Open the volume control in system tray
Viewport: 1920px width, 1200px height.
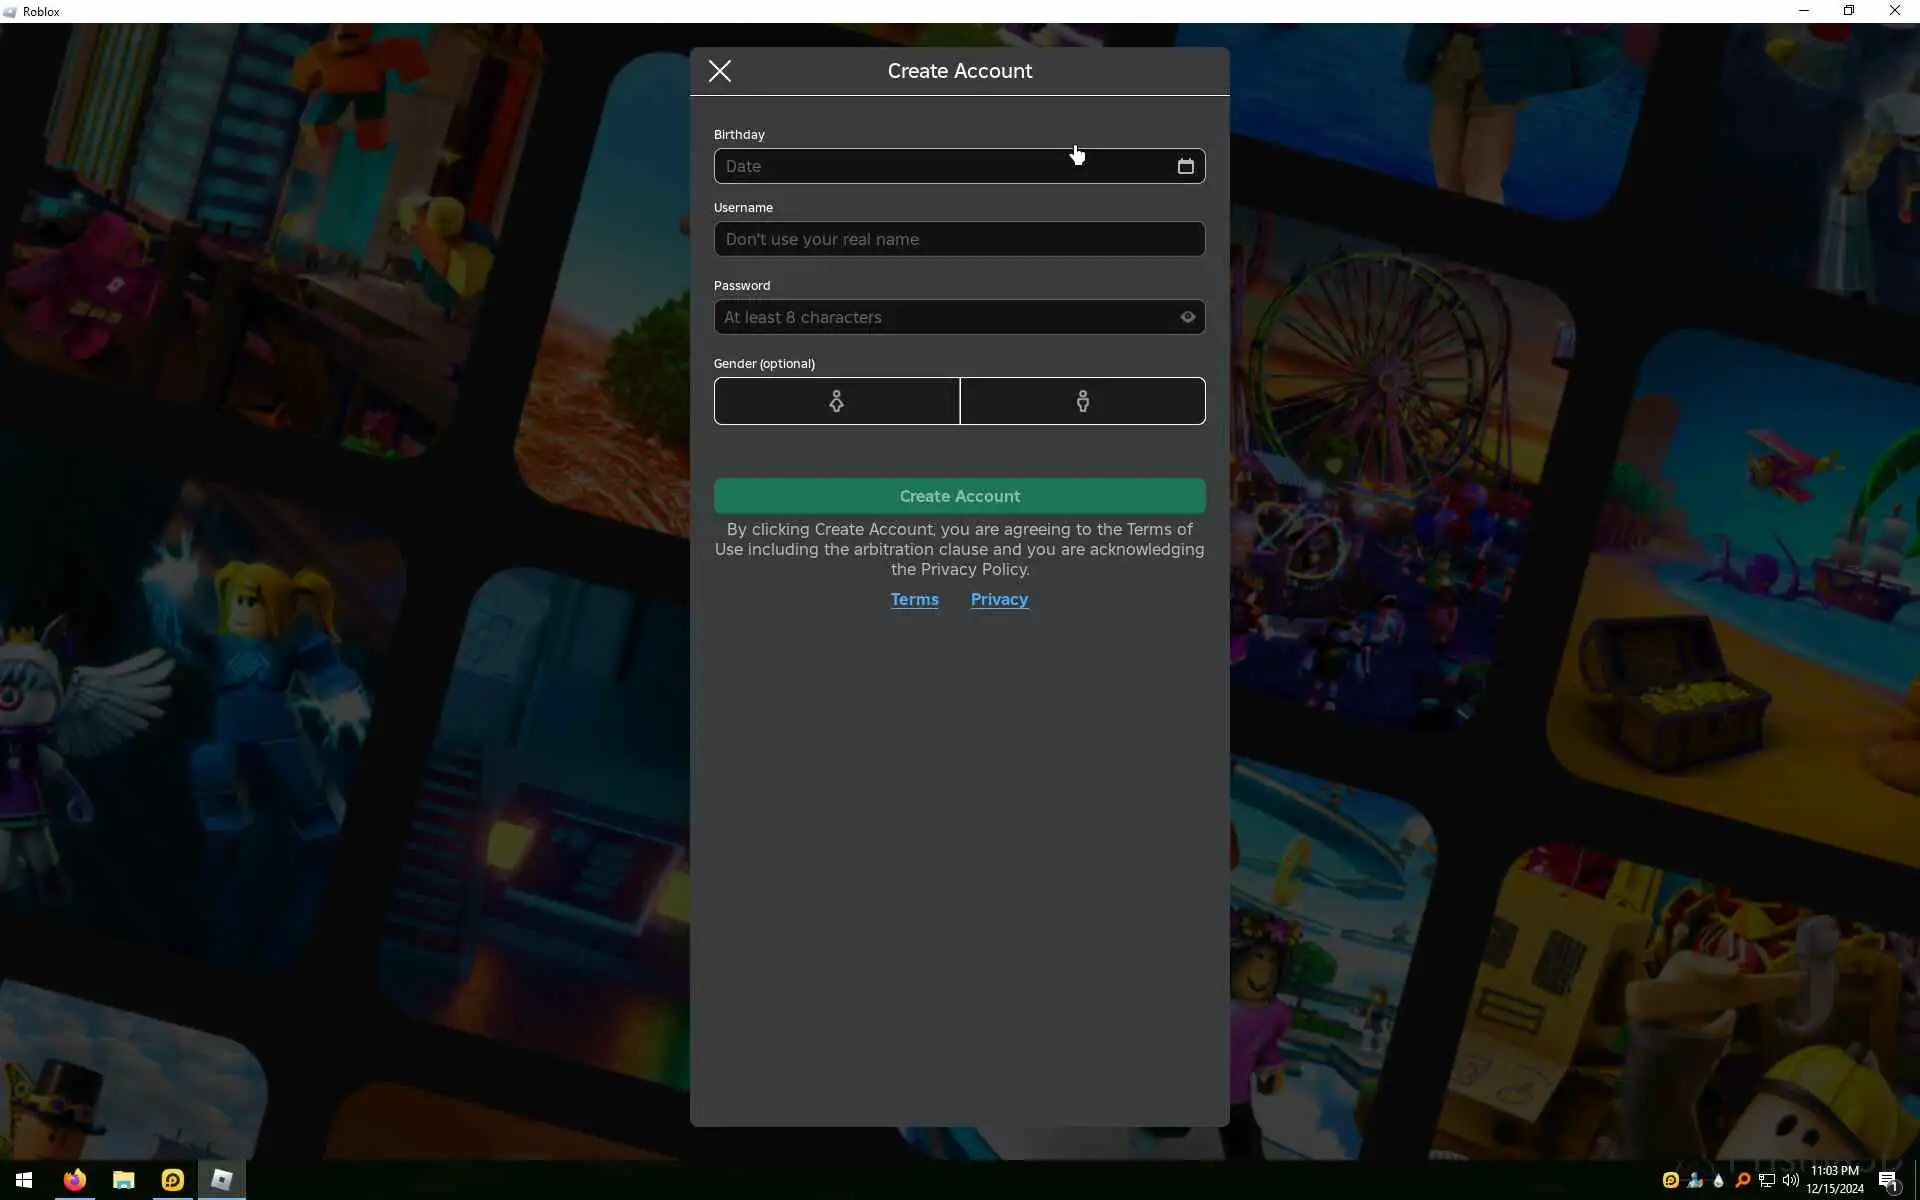coord(1790,1180)
